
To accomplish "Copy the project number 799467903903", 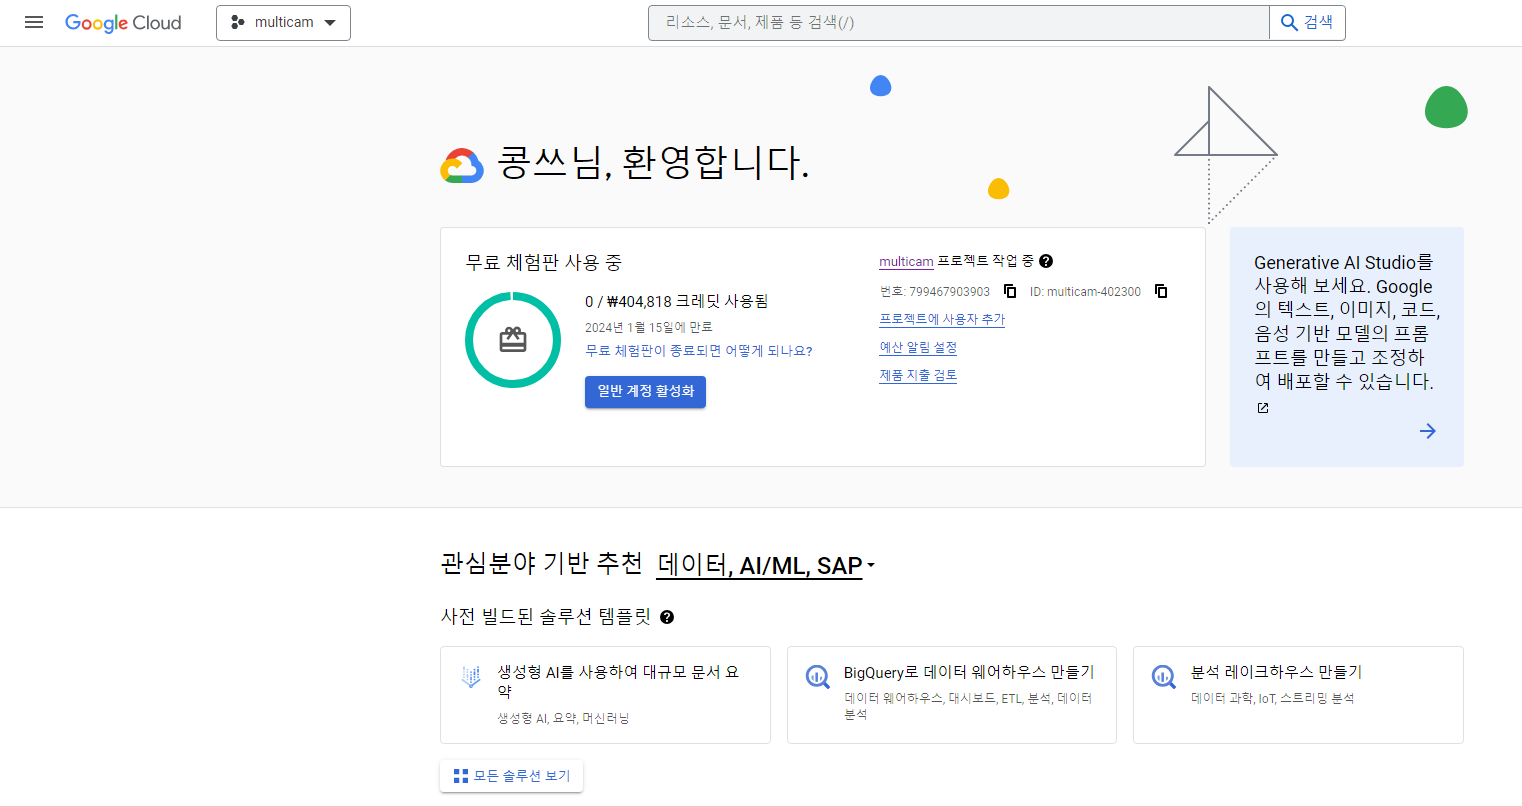I will tap(1010, 291).
